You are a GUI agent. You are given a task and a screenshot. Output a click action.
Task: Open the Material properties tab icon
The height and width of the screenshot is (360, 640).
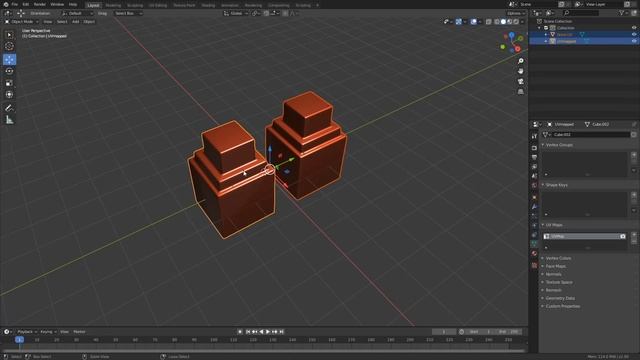point(534,253)
